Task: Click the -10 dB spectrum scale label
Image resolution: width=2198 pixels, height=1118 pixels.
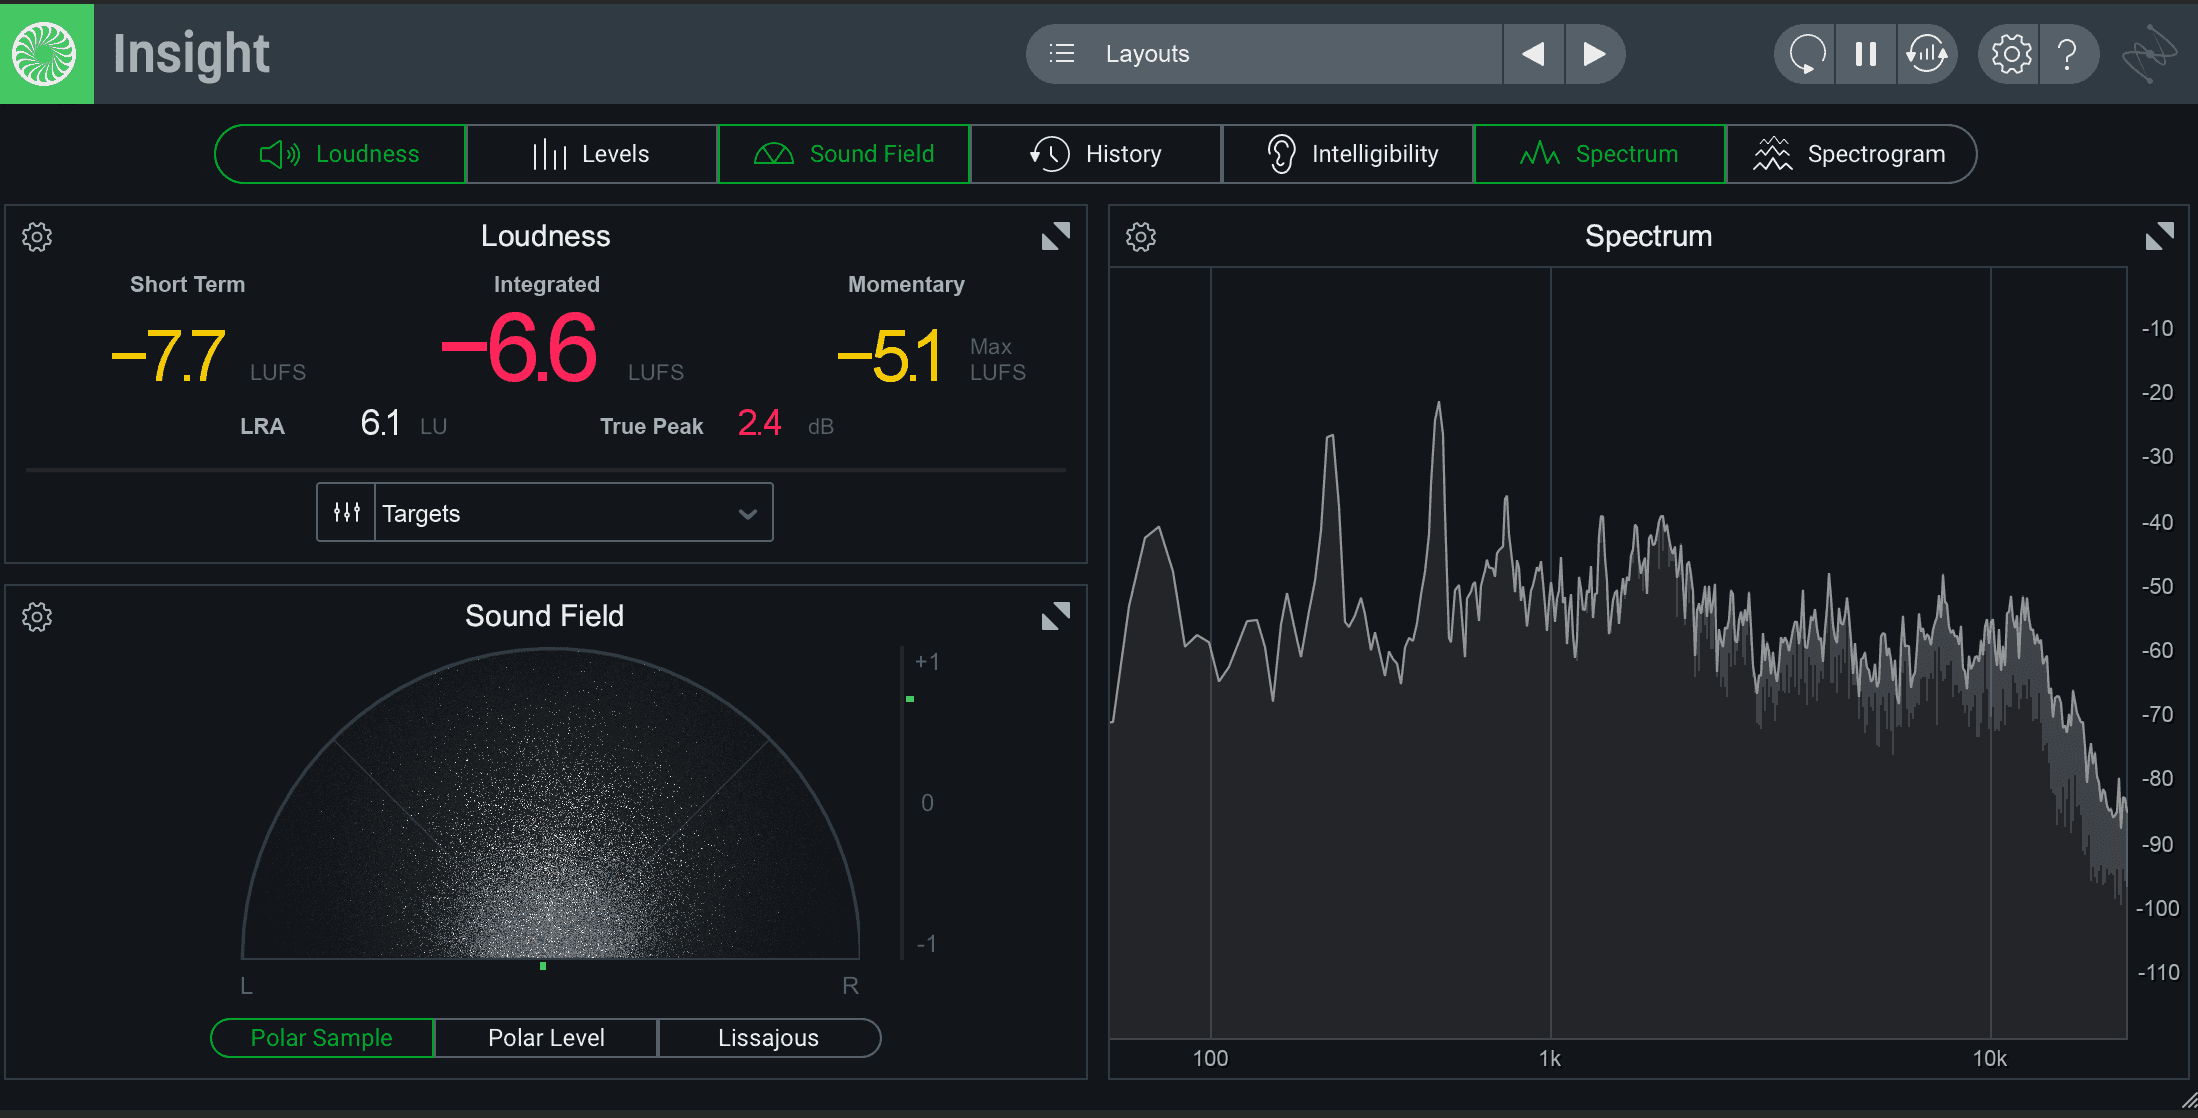Action: (2157, 329)
